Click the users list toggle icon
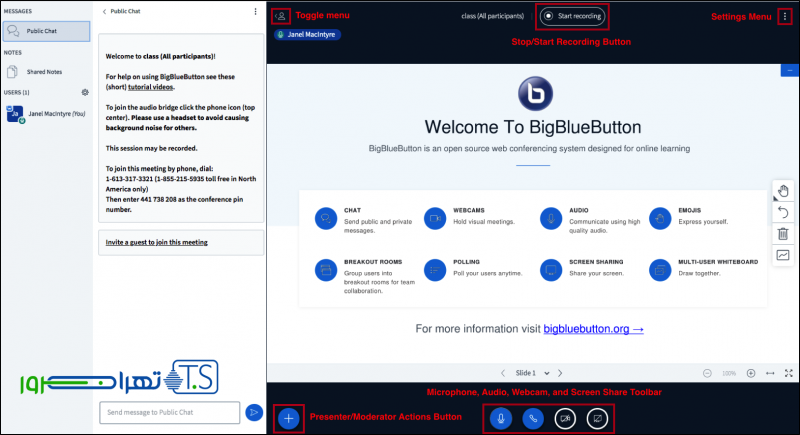 (281, 16)
